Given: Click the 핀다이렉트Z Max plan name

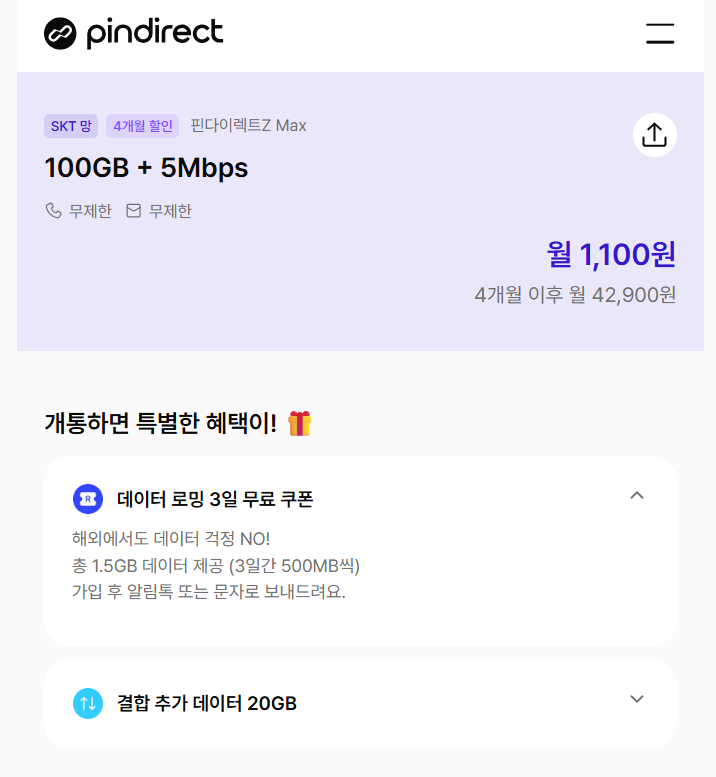Looking at the screenshot, I should click(248, 125).
